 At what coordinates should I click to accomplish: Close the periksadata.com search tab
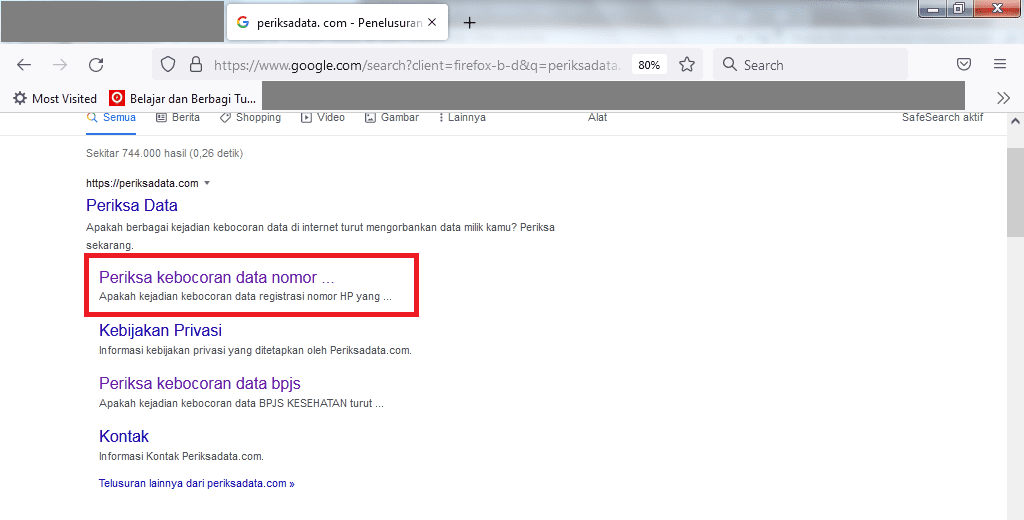pos(432,22)
